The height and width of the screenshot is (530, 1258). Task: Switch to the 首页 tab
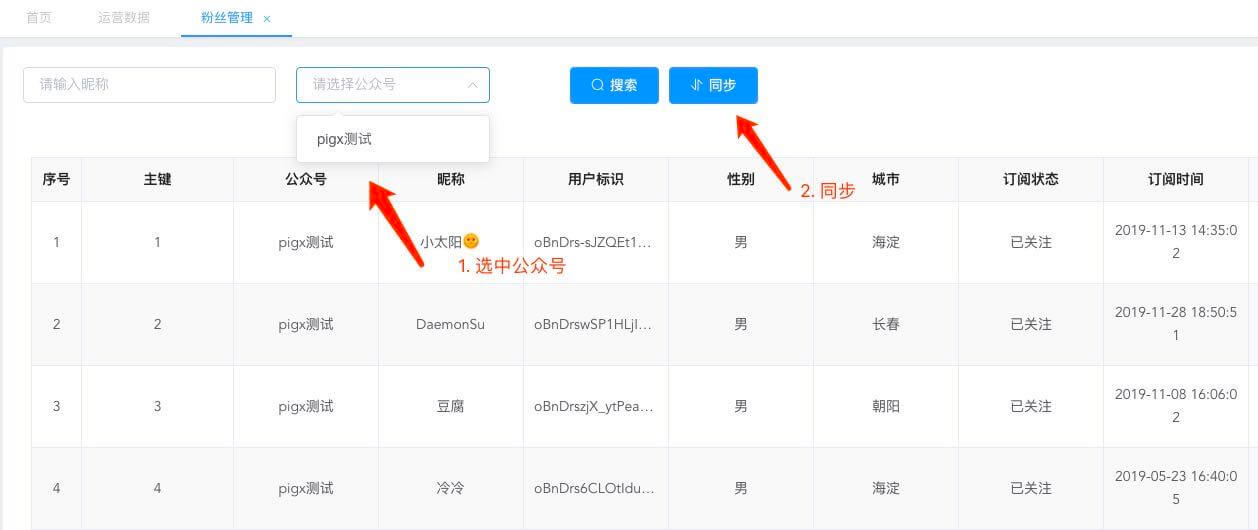[x=39, y=18]
